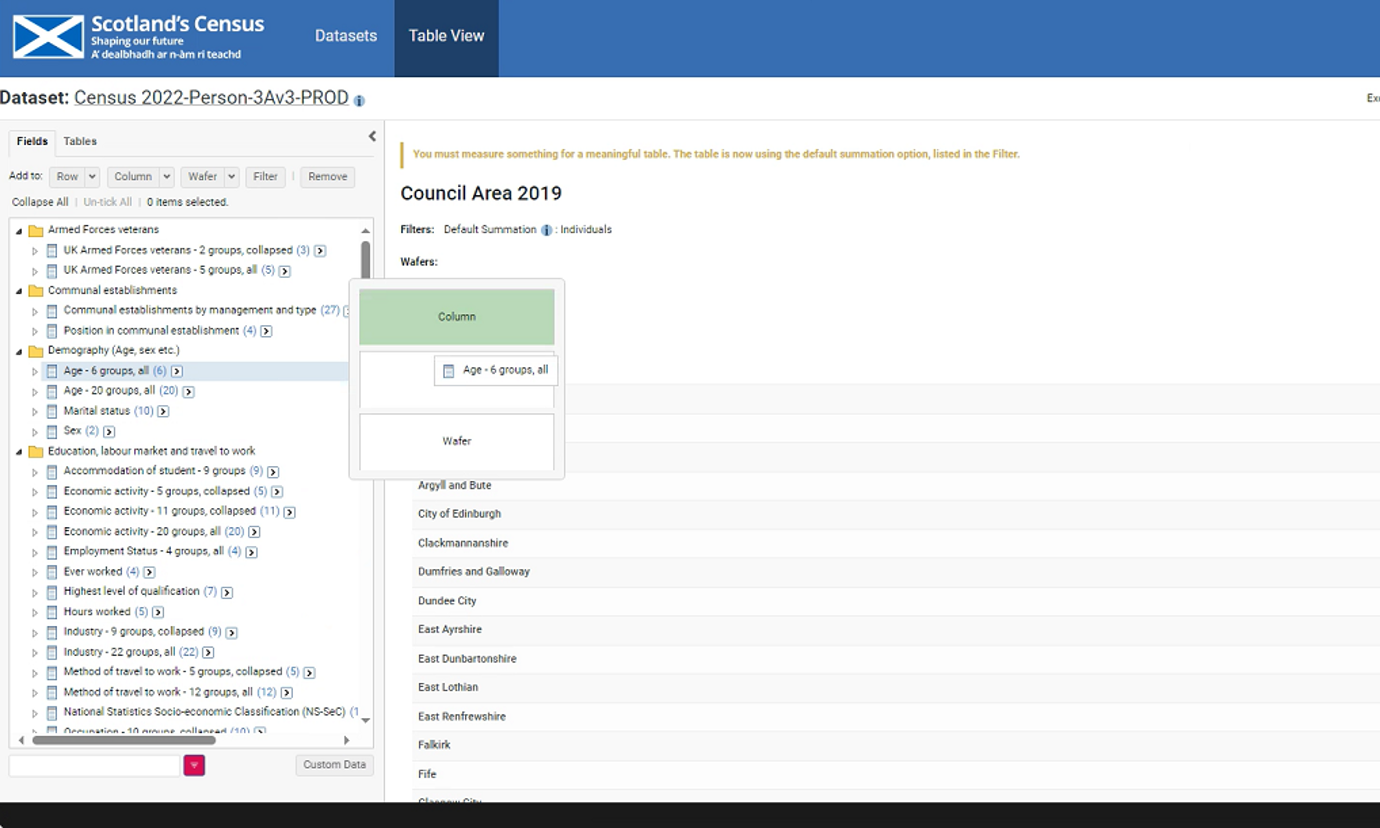1380x828 pixels.
Task: Click the Custom Data button
Action: tap(334, 765)
